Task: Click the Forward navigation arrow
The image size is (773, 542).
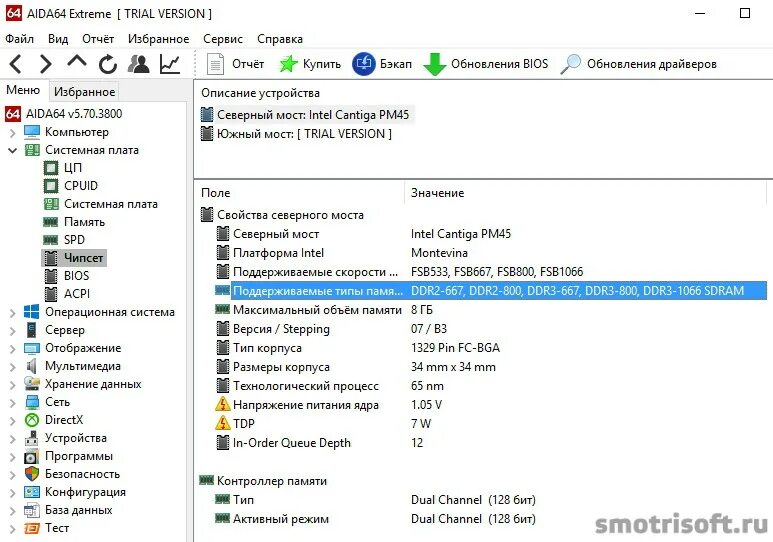Action: pyautogui.click(x=45, y=64)
